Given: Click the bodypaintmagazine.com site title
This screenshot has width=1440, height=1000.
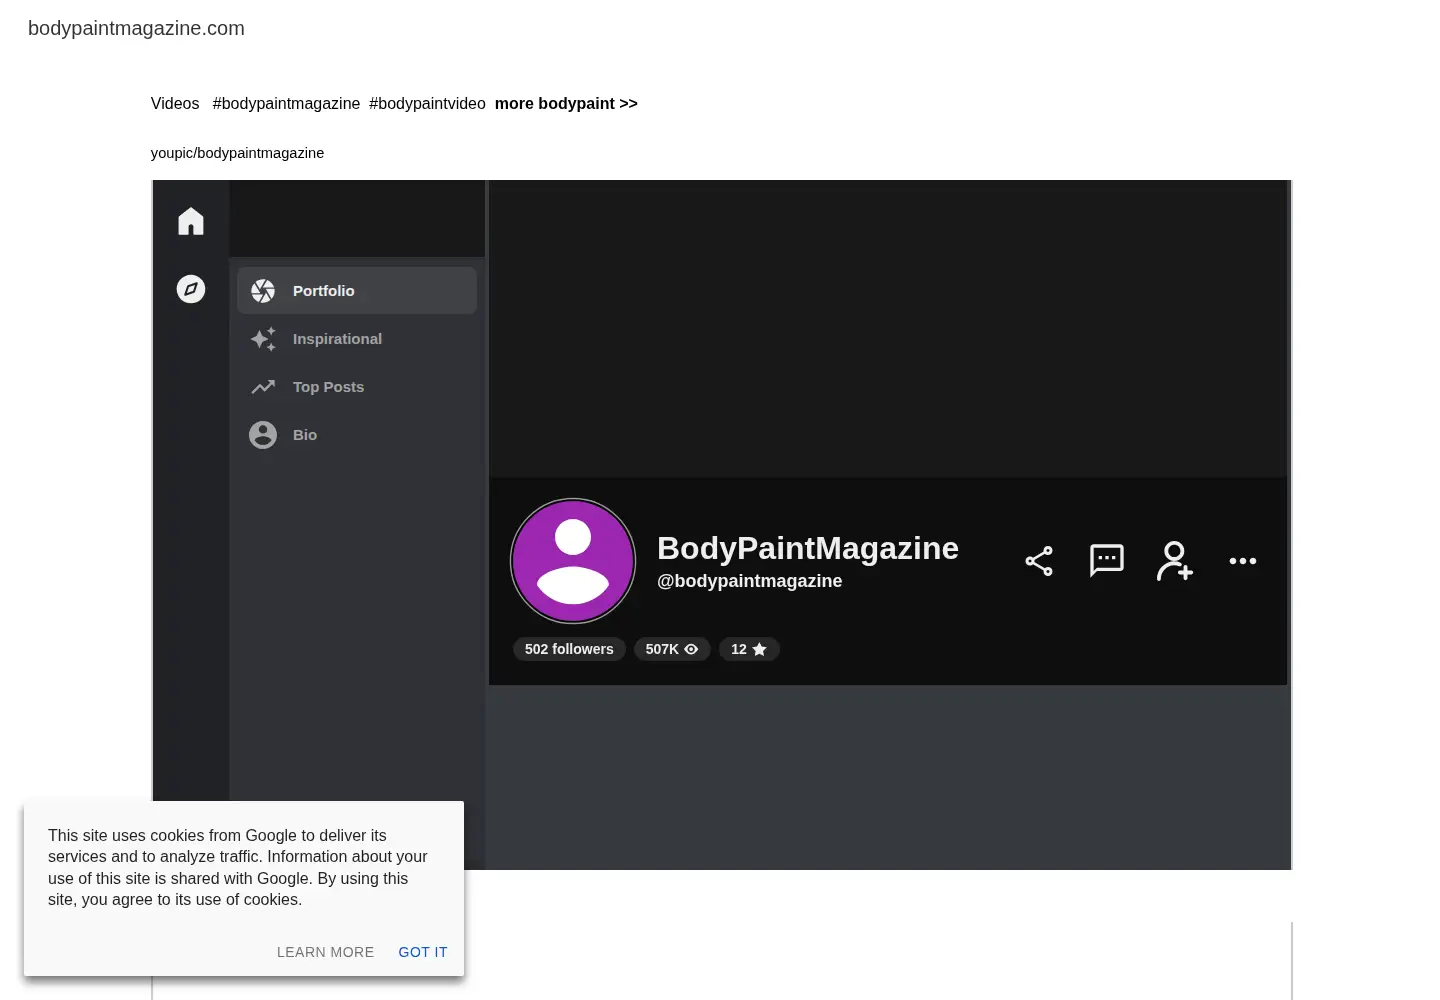Looking at the screenshot, I should point(136,28).
